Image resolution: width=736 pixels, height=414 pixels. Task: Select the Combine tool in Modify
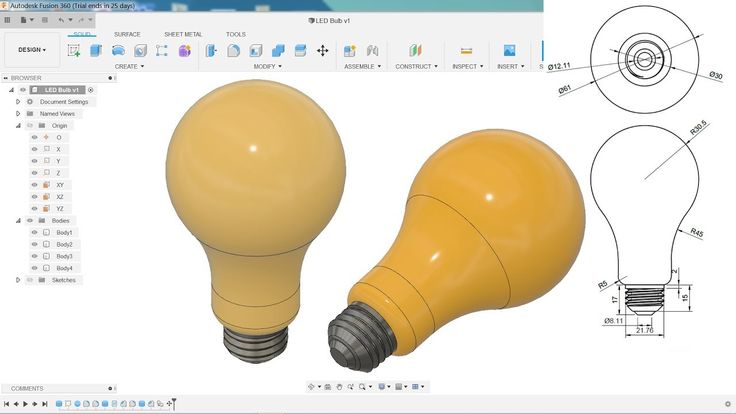278,50
